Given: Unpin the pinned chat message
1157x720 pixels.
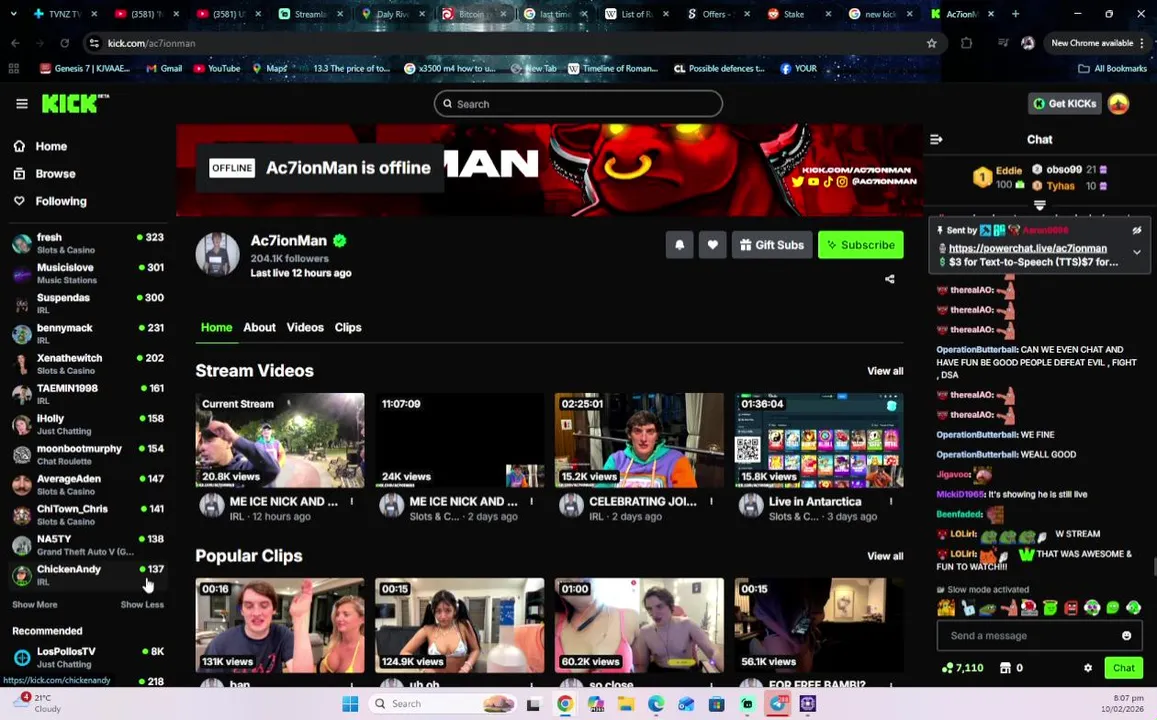Looking at the screenshot, I should pyautogui.click(x=1136, y=230).
